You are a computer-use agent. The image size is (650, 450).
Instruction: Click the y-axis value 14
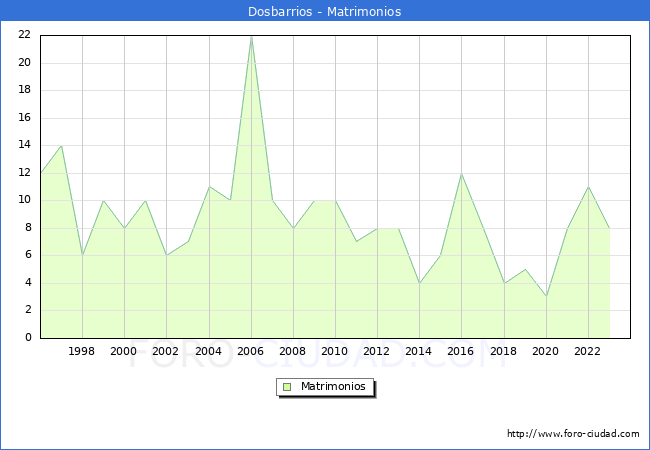click(25, 145)
